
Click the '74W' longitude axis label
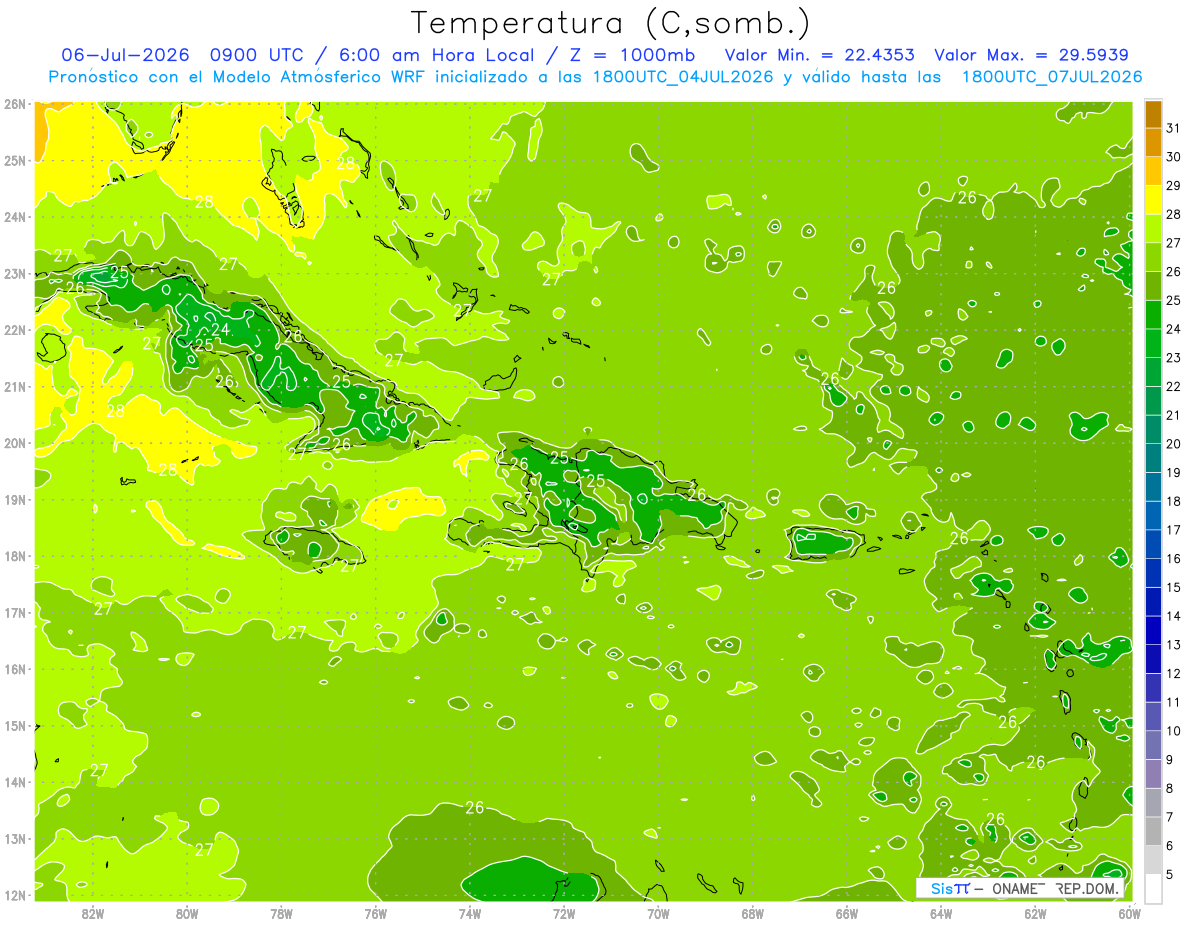tap(470, 913)
